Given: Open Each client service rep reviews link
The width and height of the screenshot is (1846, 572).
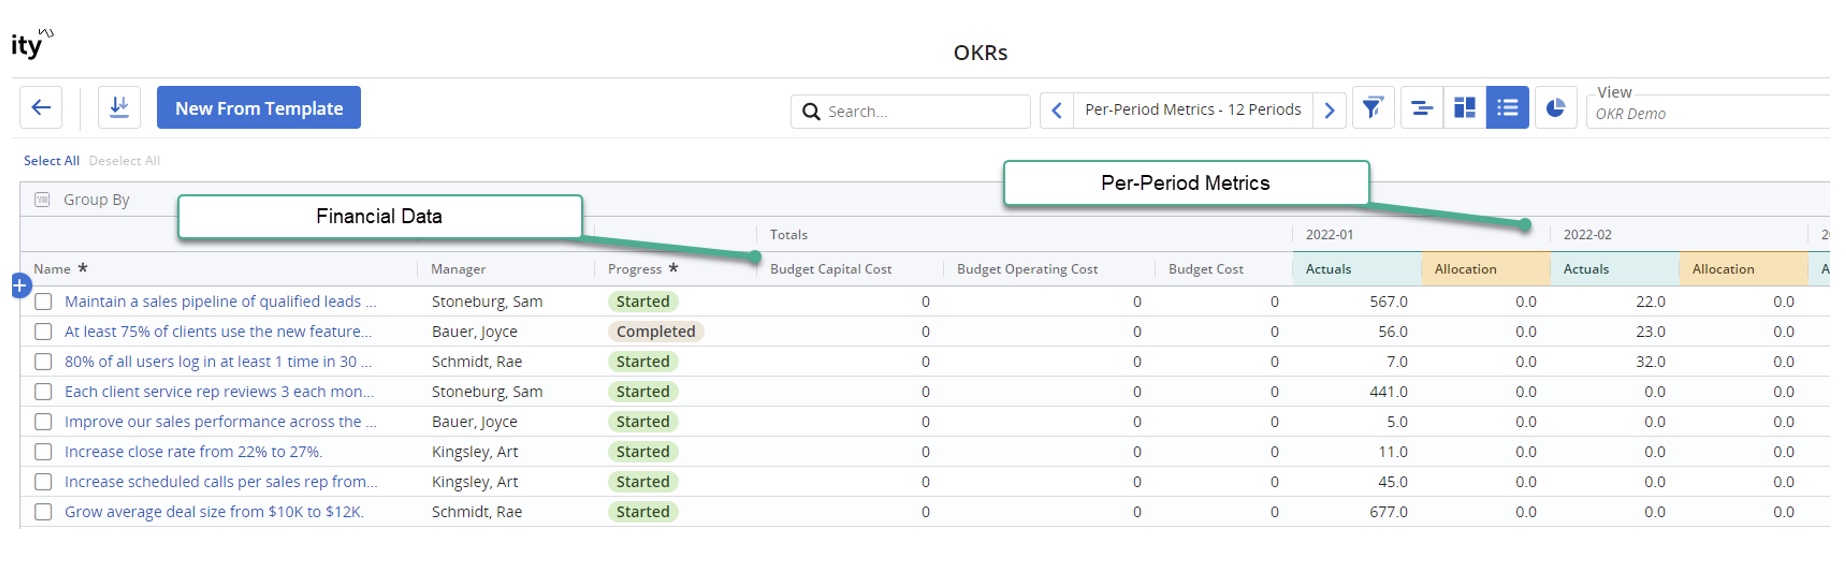Looking at the screenshot, I should (219, 391).
